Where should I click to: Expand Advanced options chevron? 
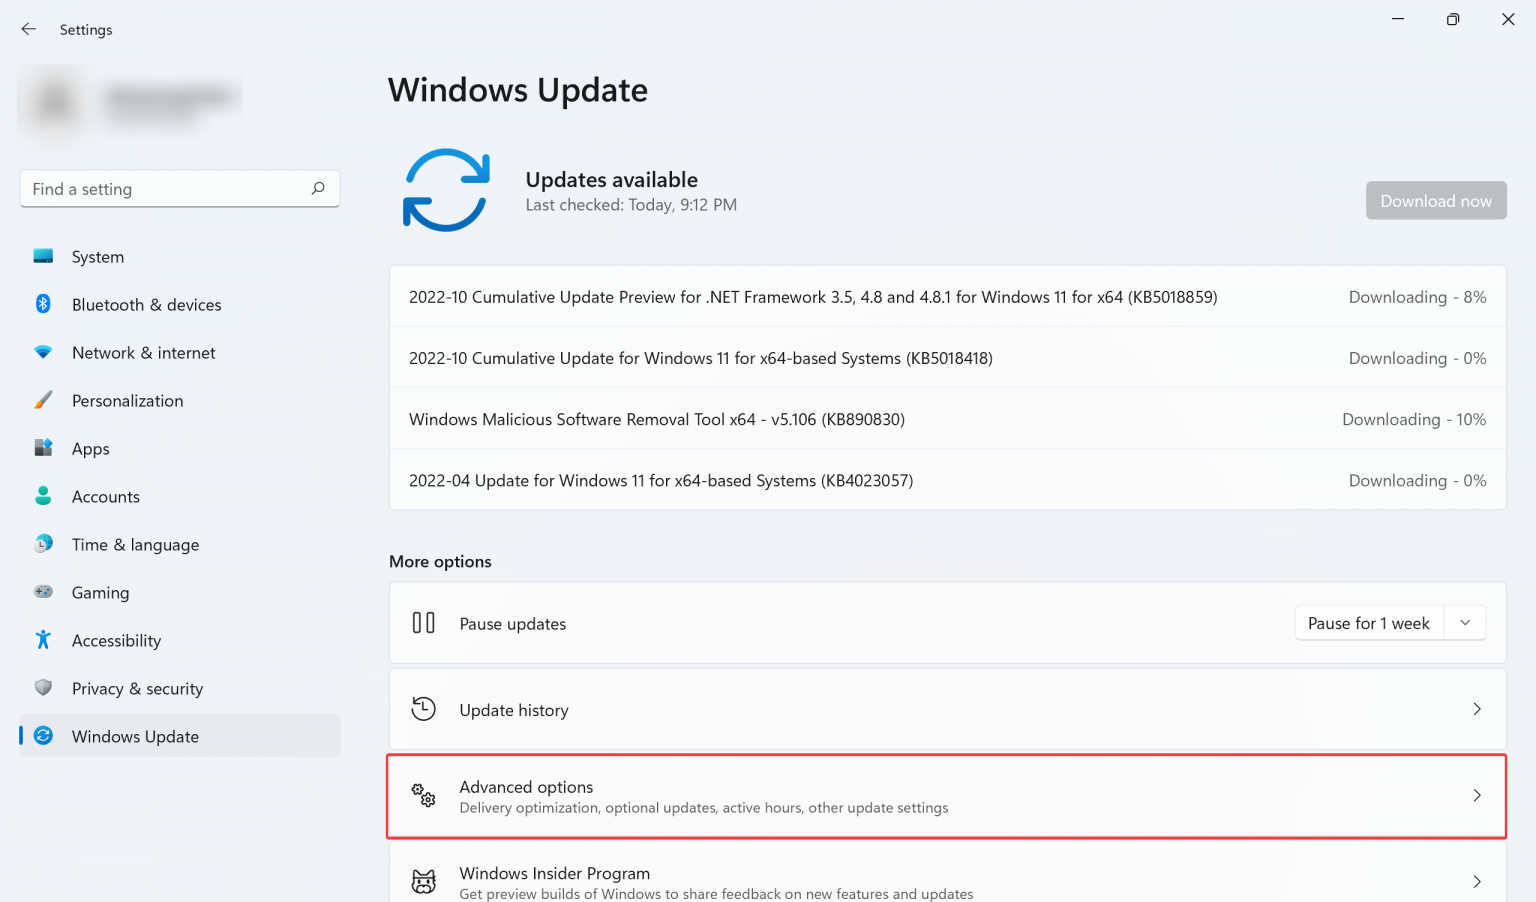[1477, 795]
